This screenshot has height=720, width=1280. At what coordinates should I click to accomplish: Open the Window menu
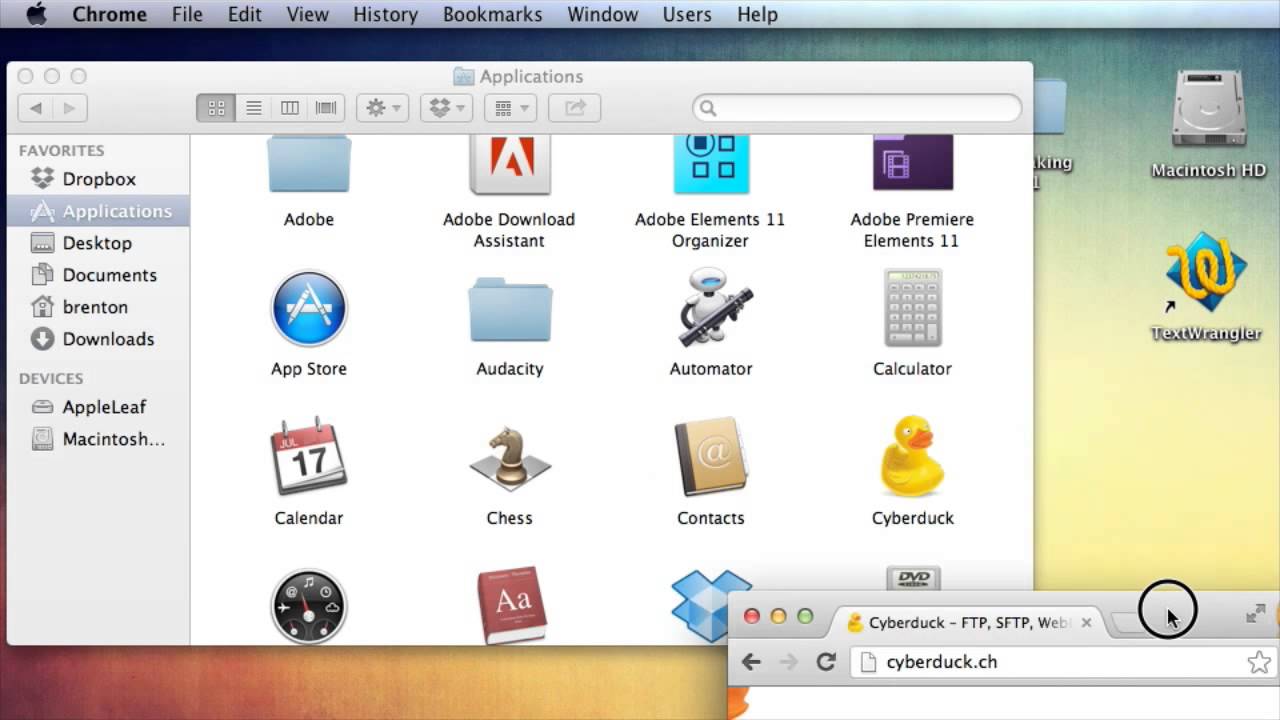coord(602,14)
